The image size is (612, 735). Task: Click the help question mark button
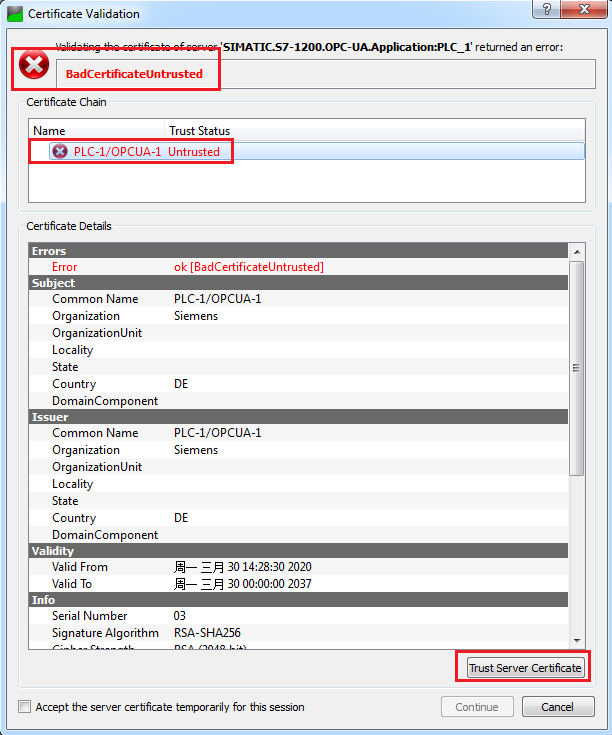[547, 9]
